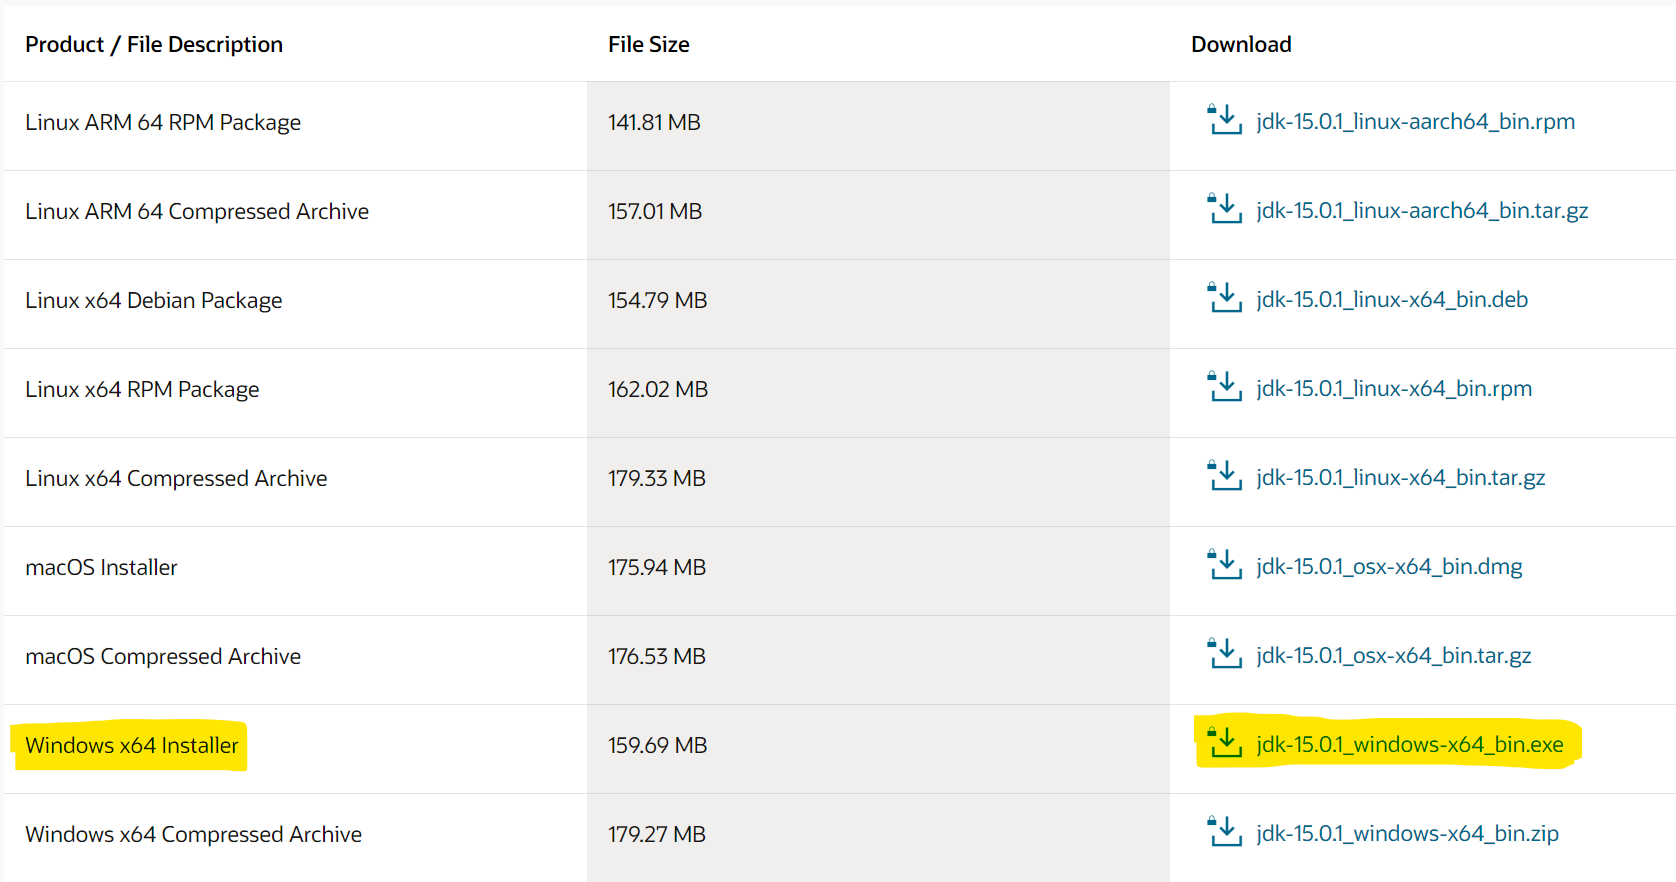Viewport: 1676px width, 882px height.
Task: Select 'Linux ARM 64 Compressed Archive' text
Action: 197,212
